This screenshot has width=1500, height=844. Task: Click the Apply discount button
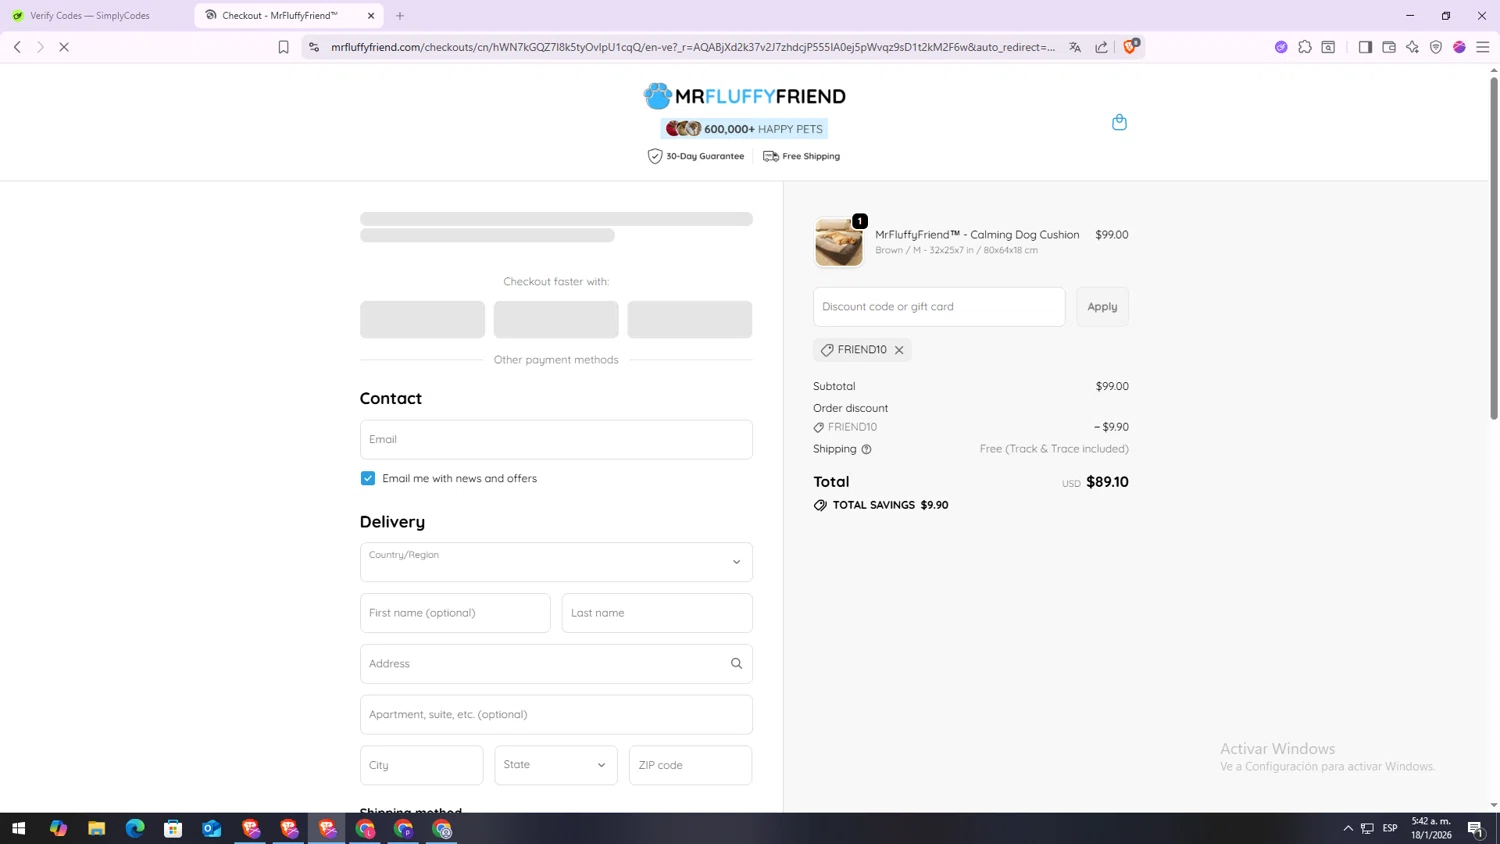(1102, 307)
